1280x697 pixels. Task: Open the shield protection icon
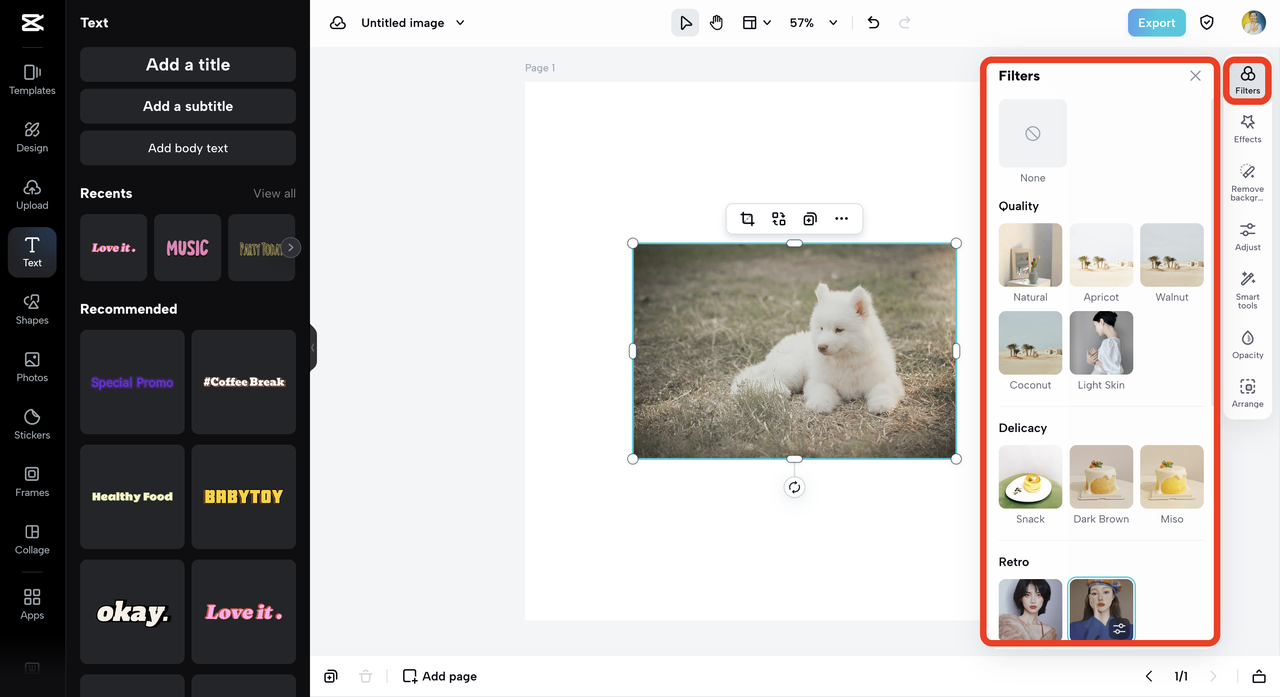pos(1207,23)
